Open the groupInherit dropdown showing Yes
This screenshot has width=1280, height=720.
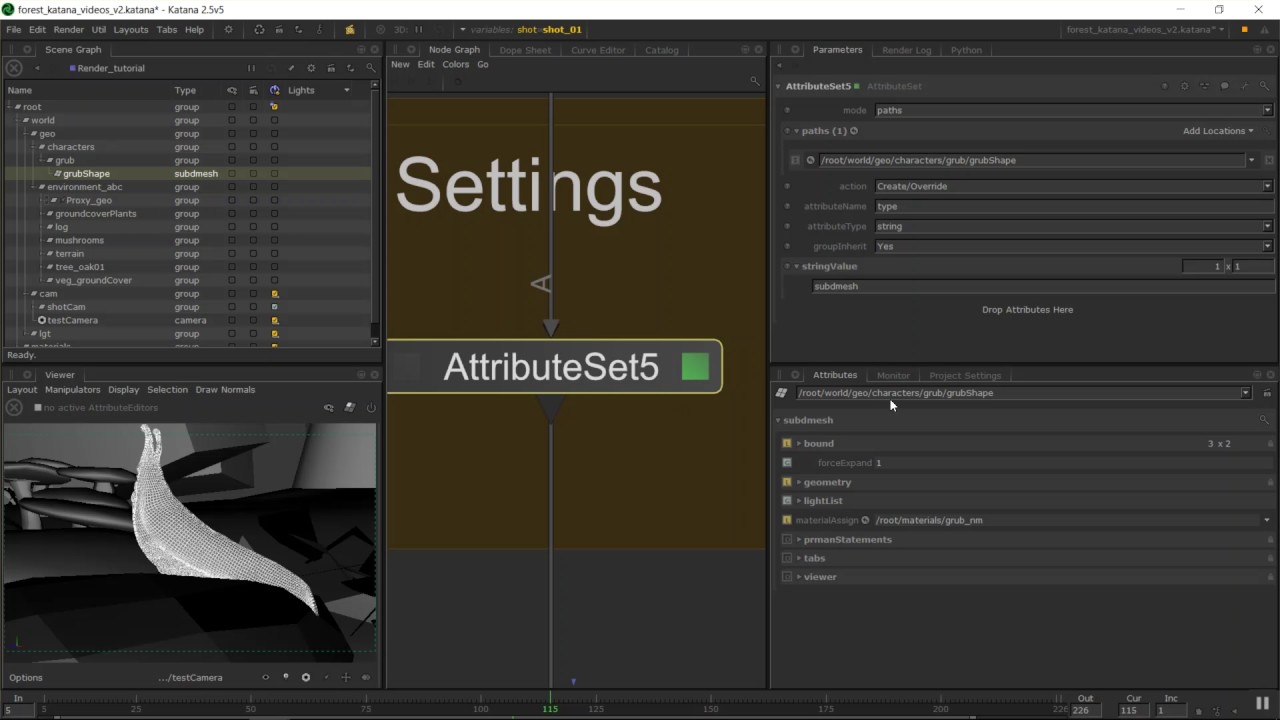[x=1074, y=246]
